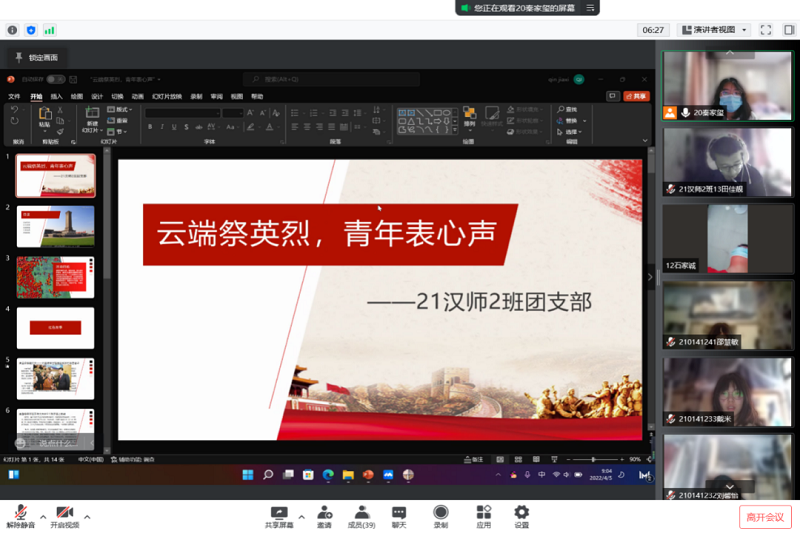Collapse the video panel using the side arrow

coord(650,277)
